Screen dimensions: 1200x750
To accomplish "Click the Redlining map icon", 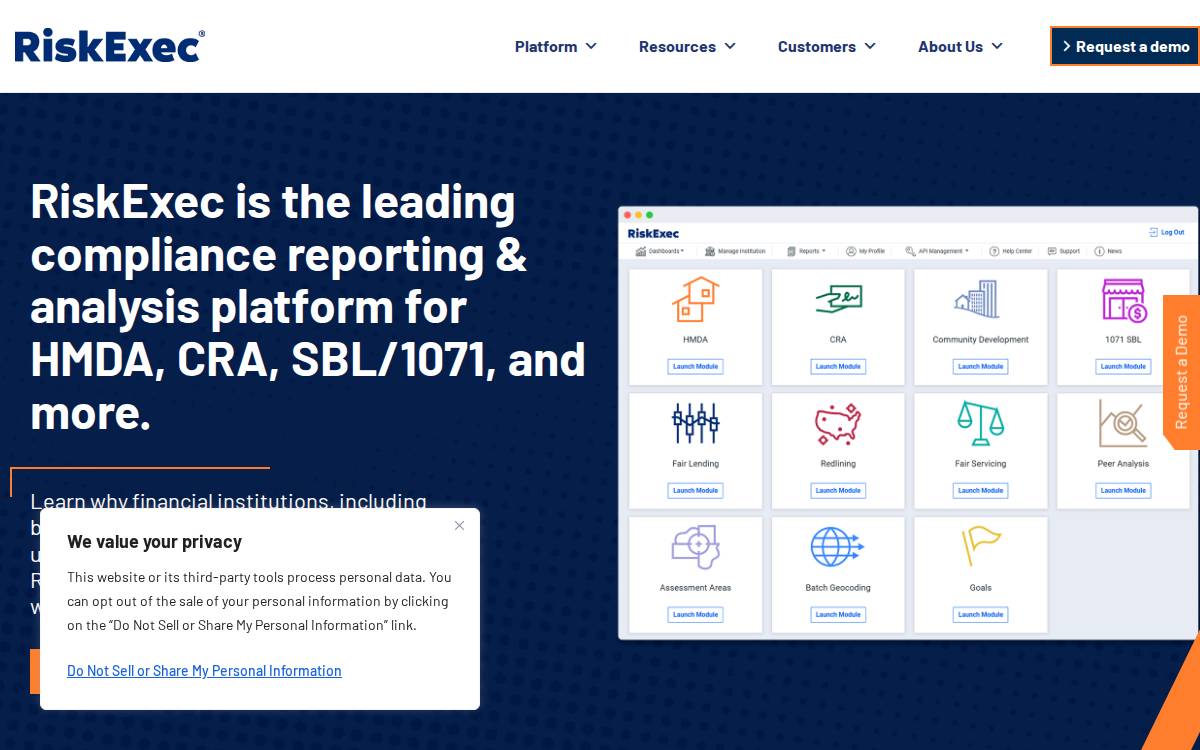I will click(838, 424).
